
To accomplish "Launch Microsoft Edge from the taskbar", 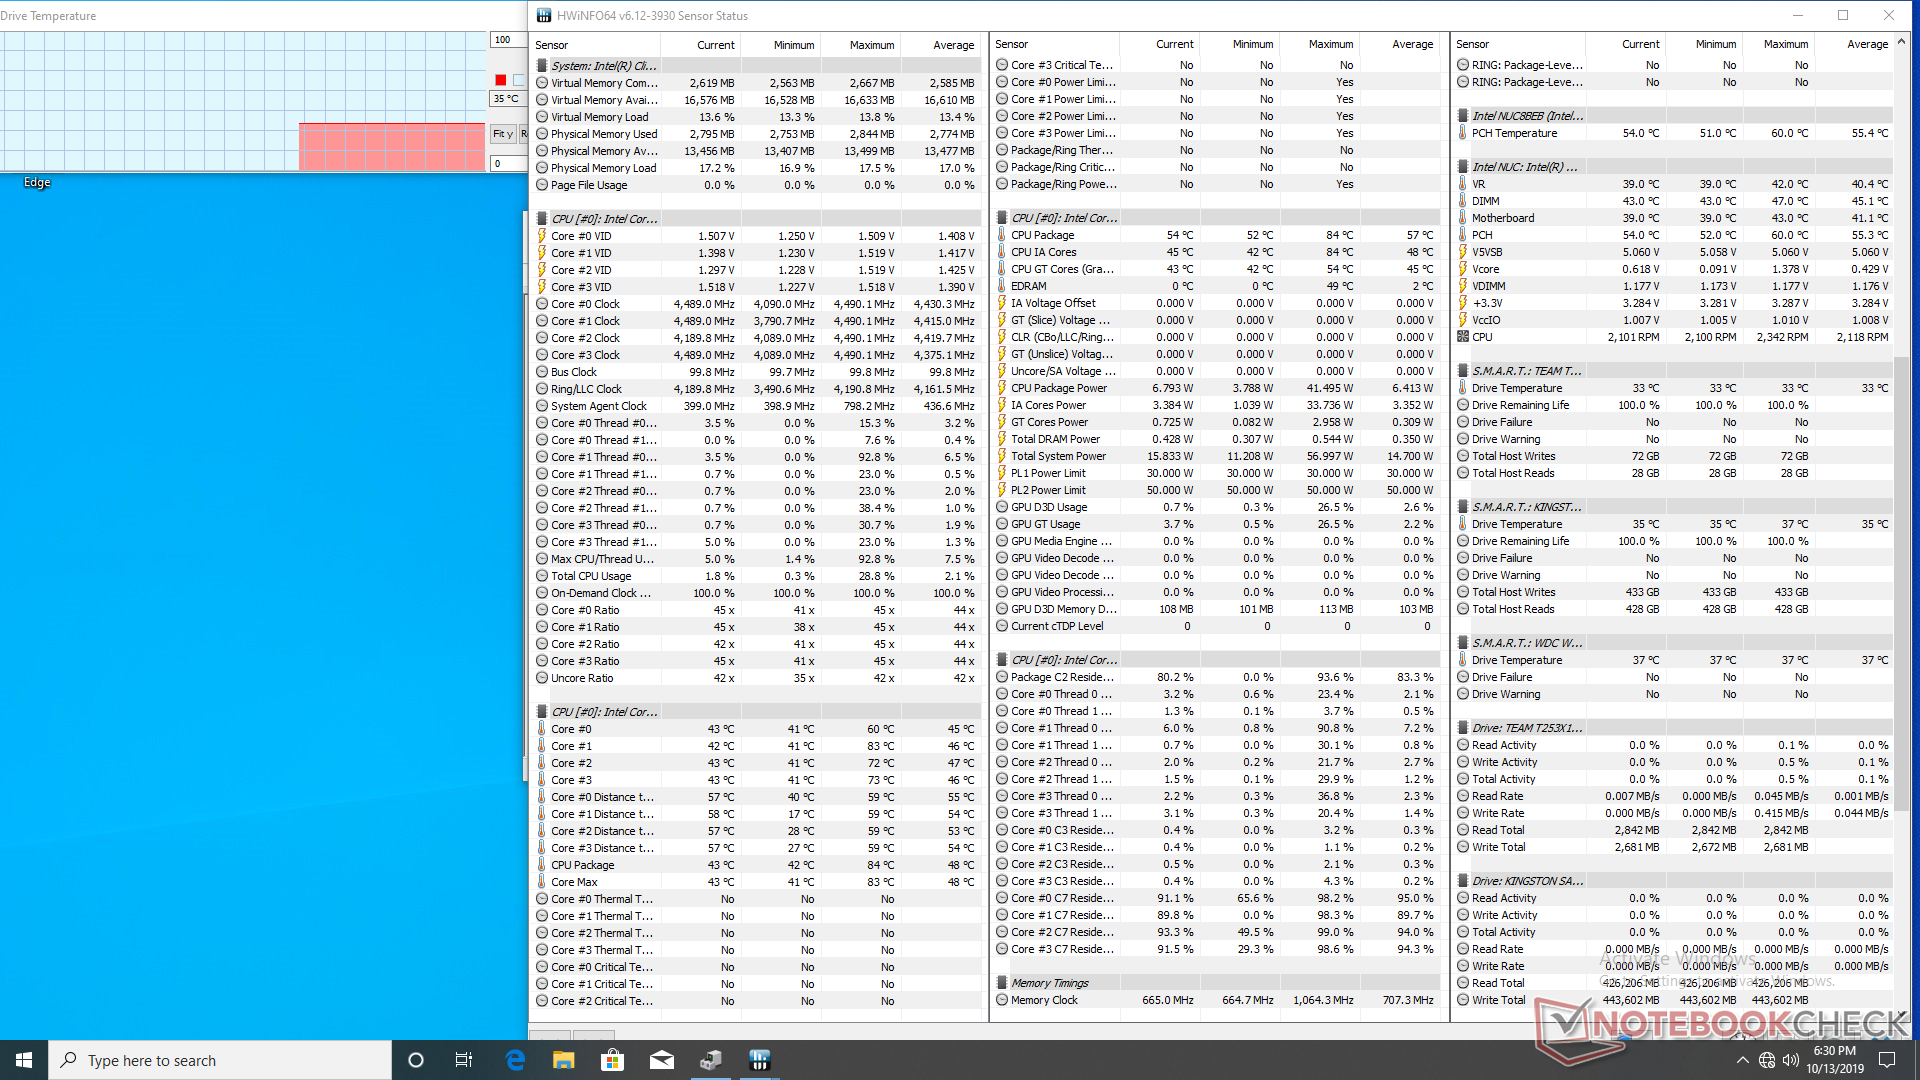I will coord(515,1060).
